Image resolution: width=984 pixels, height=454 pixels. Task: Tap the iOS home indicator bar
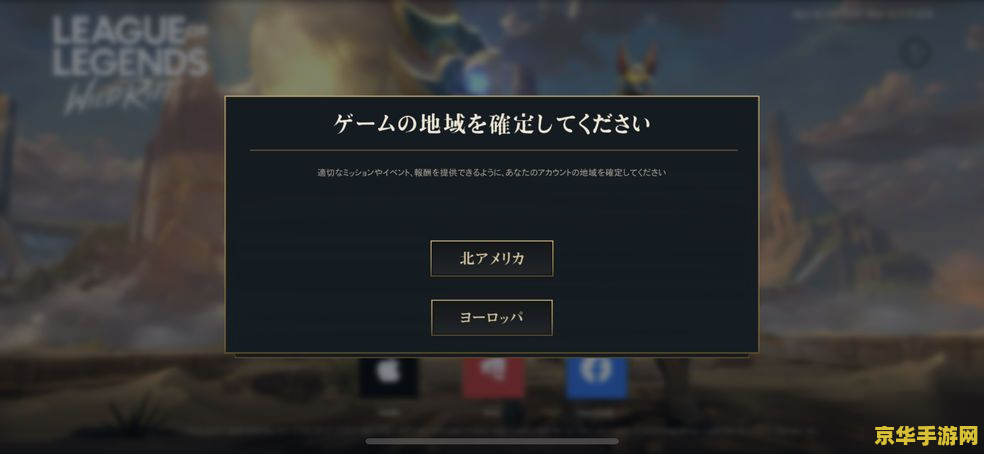point(492,441)
